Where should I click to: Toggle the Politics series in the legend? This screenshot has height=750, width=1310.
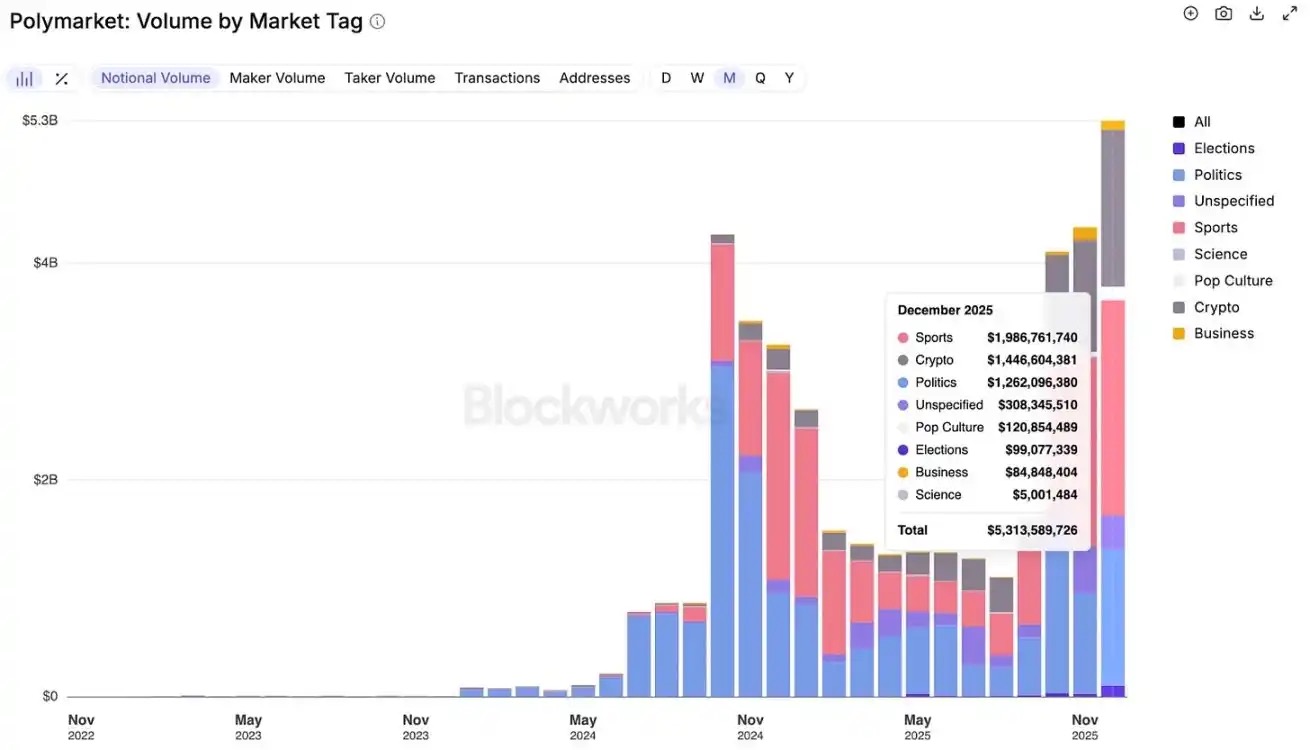[x=1218, y=174]
